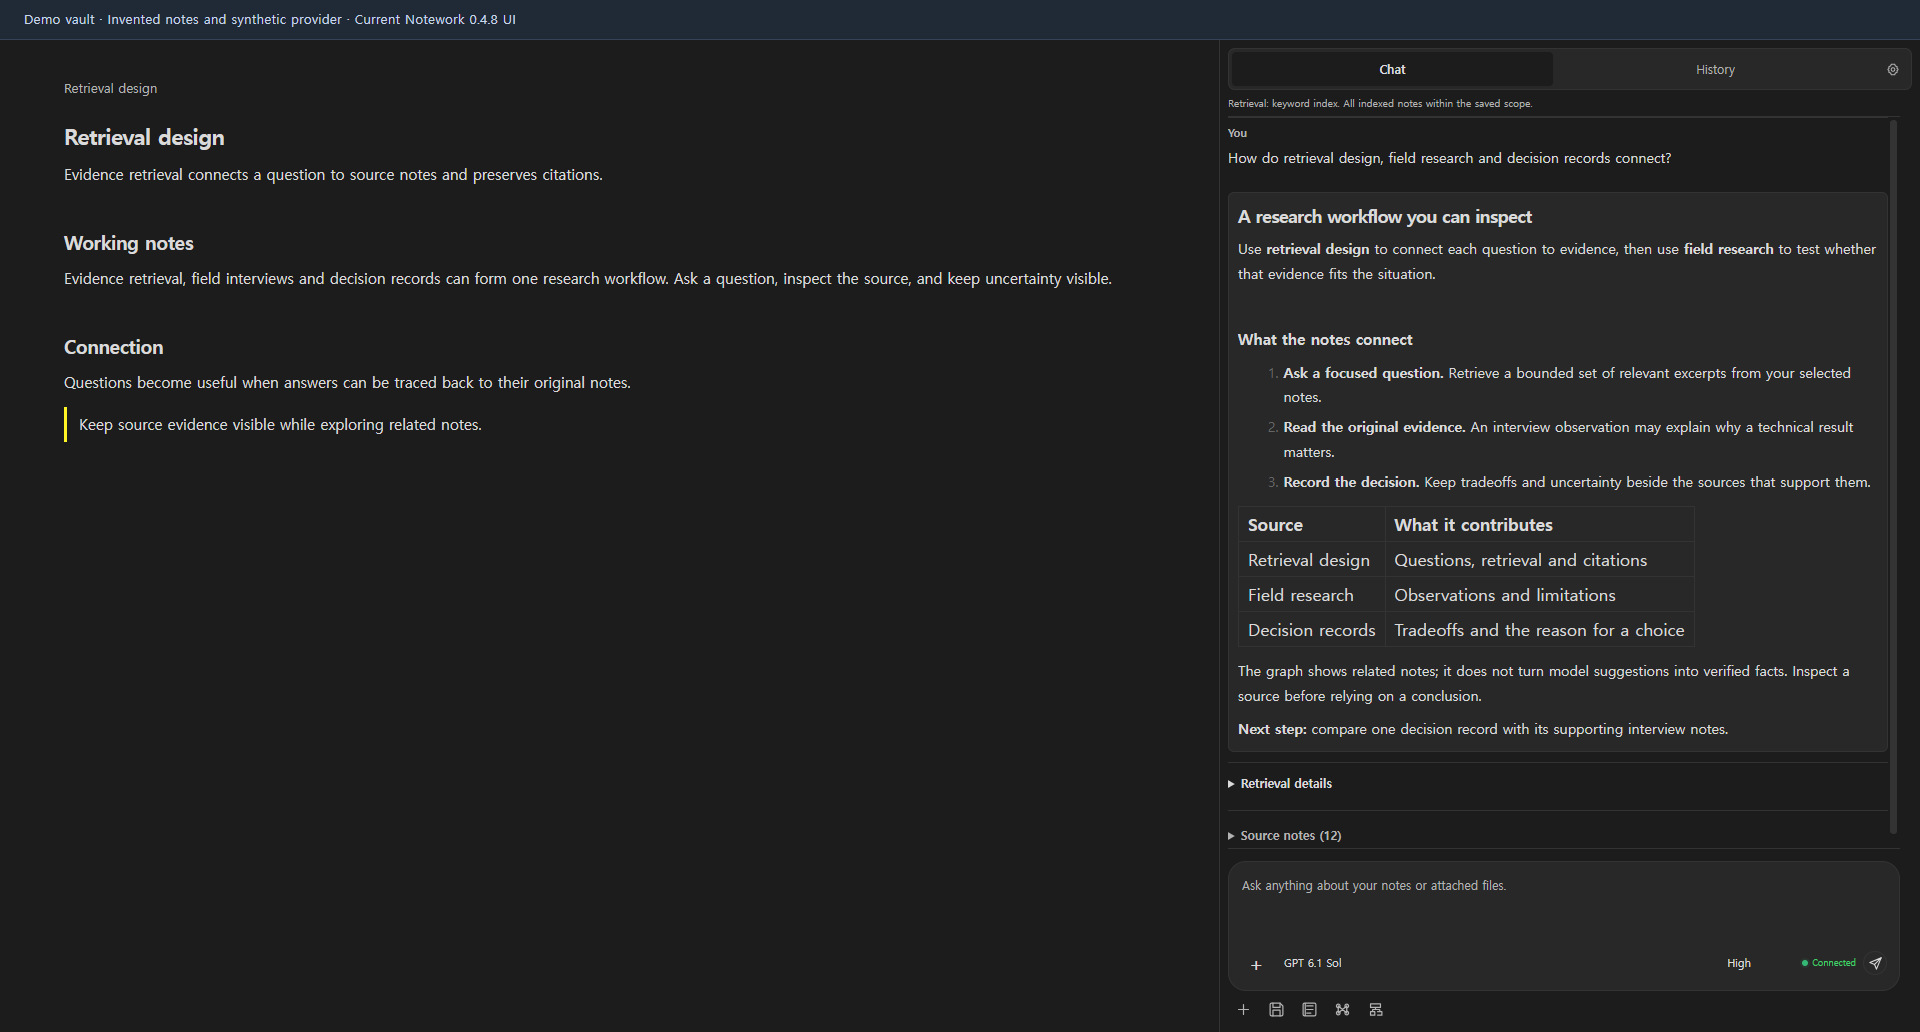Expand Source notes (12) section
The height and width of the screenshot is (1032, 1920).
[x=1285, y=836]
